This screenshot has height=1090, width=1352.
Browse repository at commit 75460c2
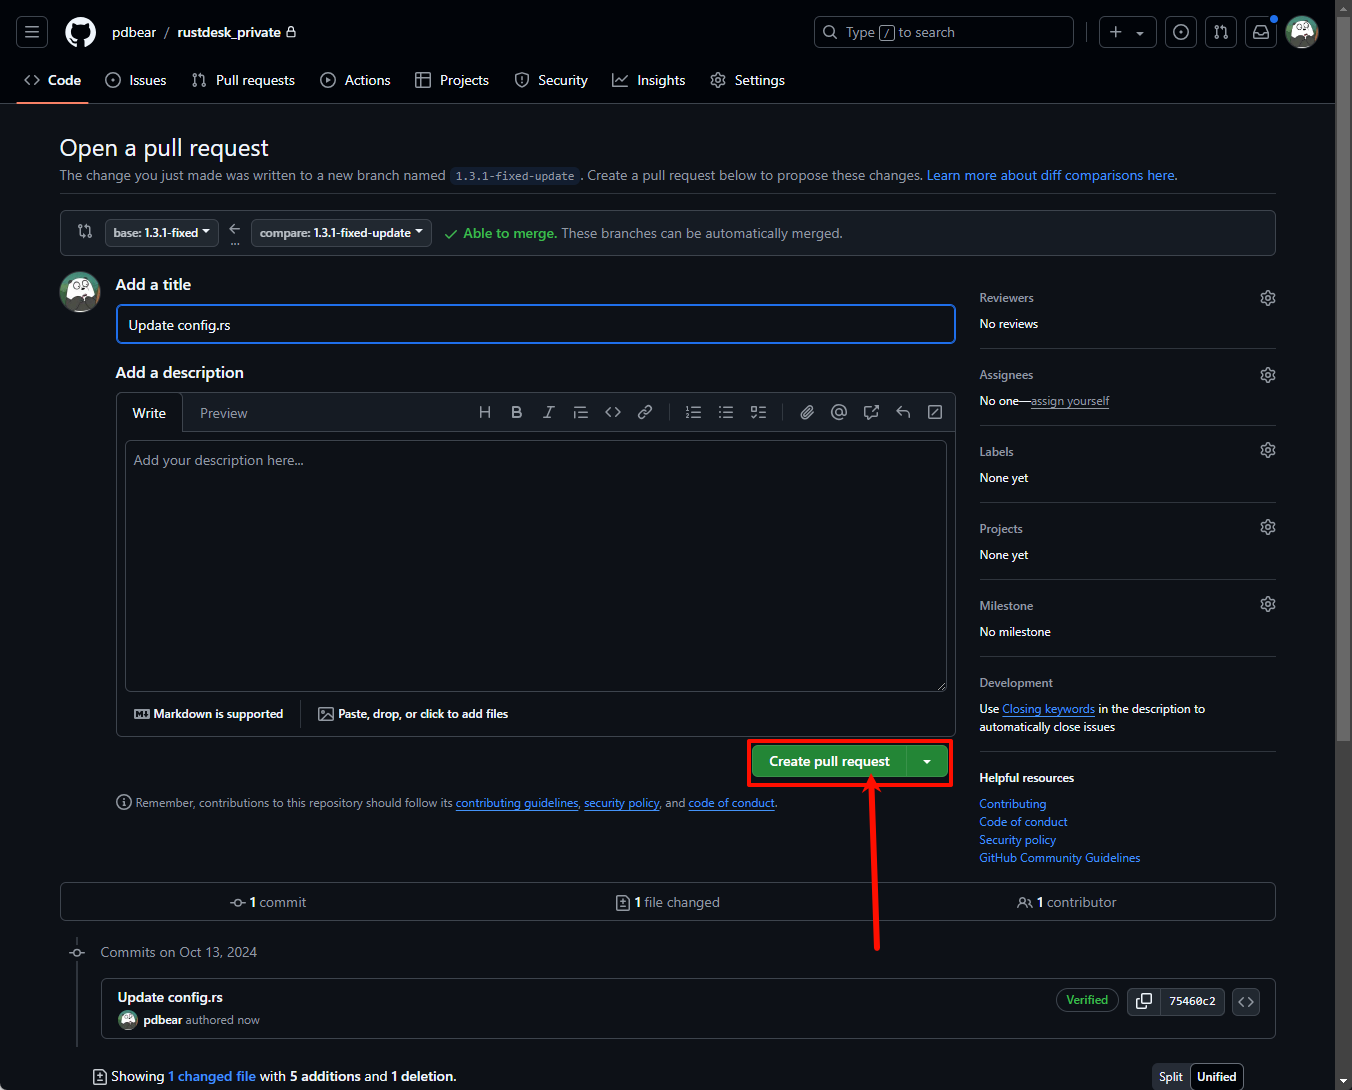point(1246,1001)
